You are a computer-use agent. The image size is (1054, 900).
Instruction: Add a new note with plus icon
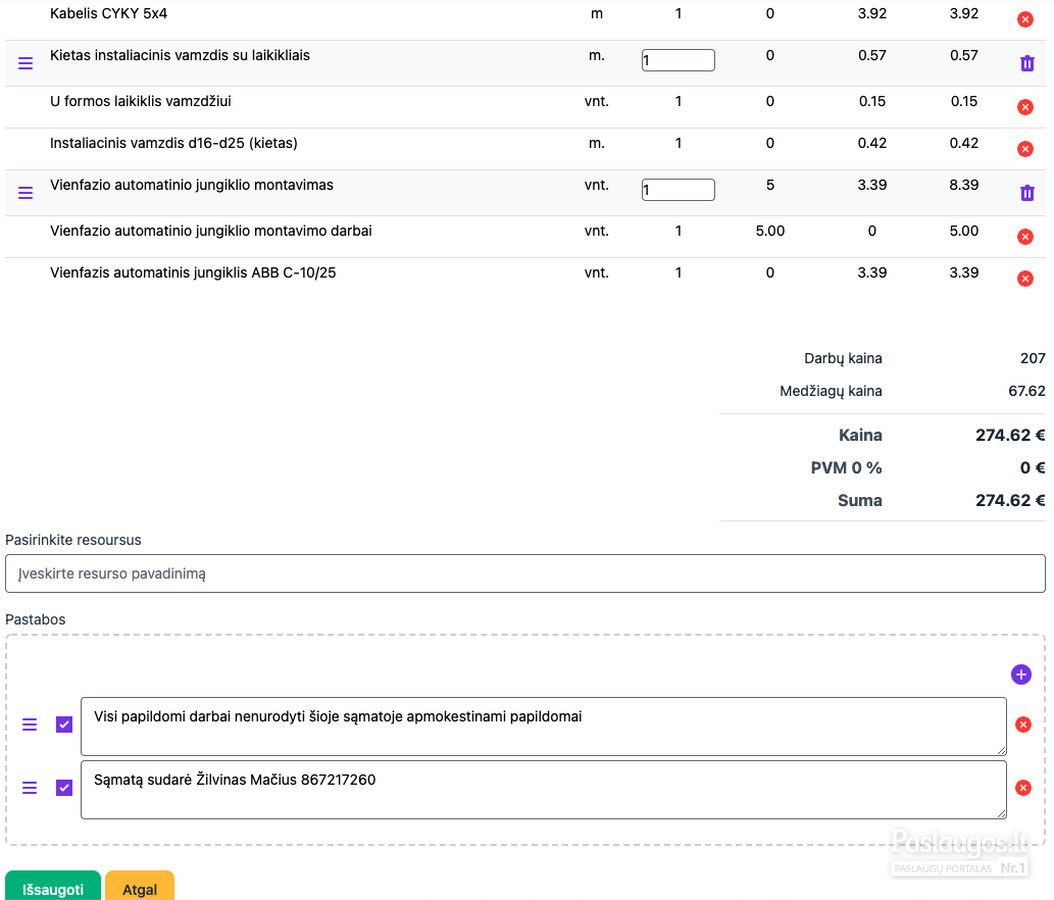point(1021,674)
